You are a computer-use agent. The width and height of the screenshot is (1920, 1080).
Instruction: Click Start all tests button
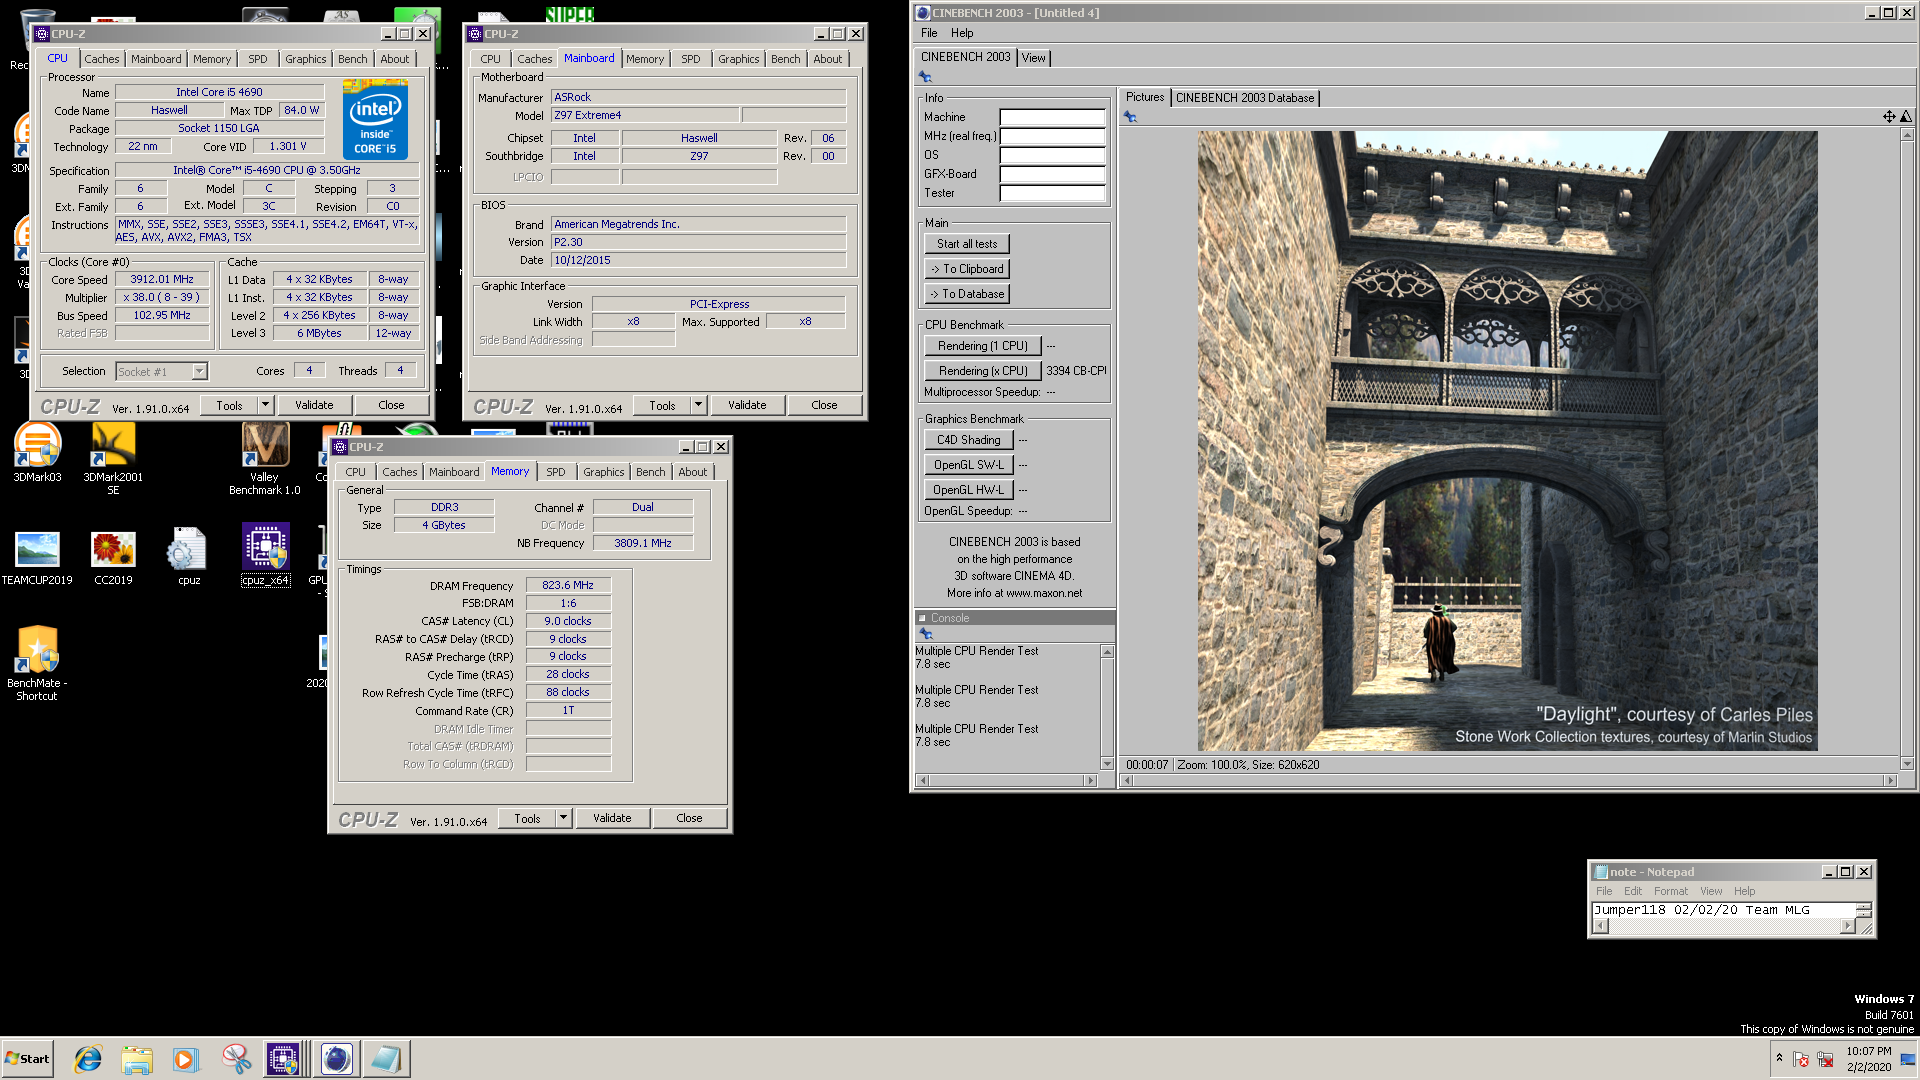[967, 244]
